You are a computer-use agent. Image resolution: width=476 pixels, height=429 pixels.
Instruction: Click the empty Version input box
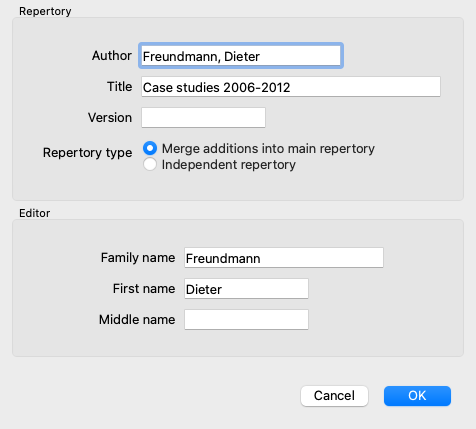pos(203,117)
